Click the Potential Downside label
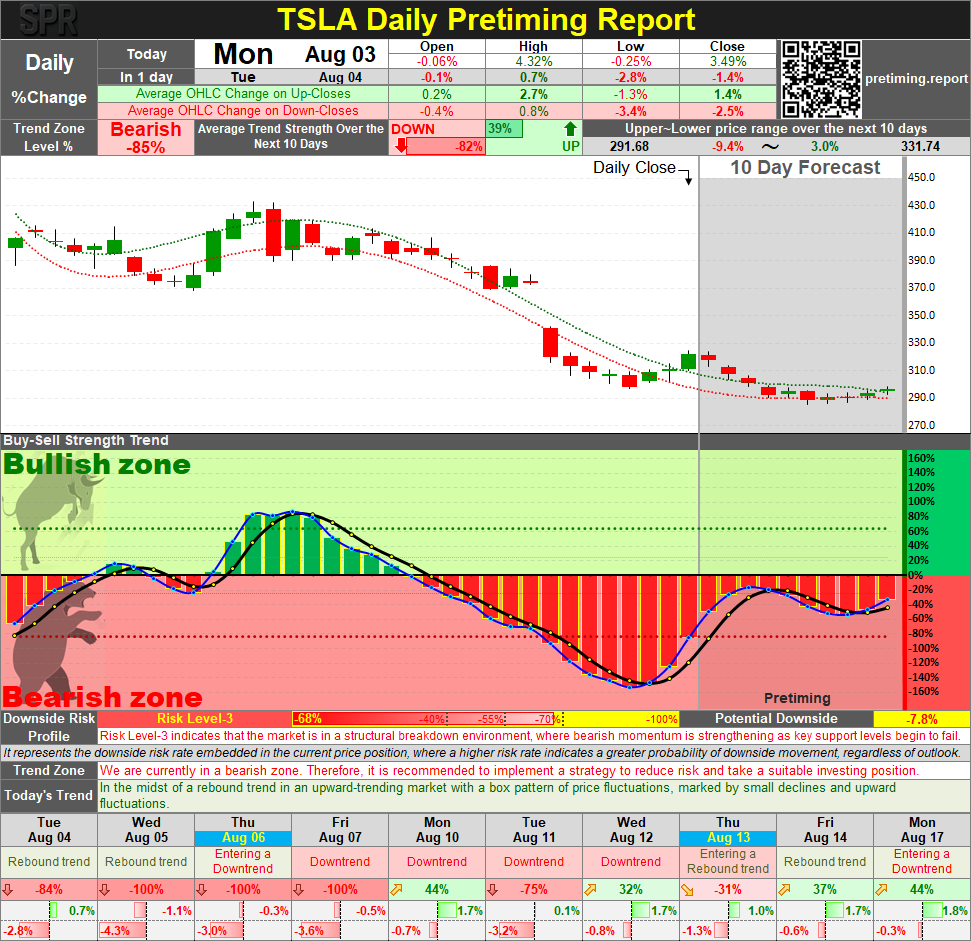 (776, 719)
